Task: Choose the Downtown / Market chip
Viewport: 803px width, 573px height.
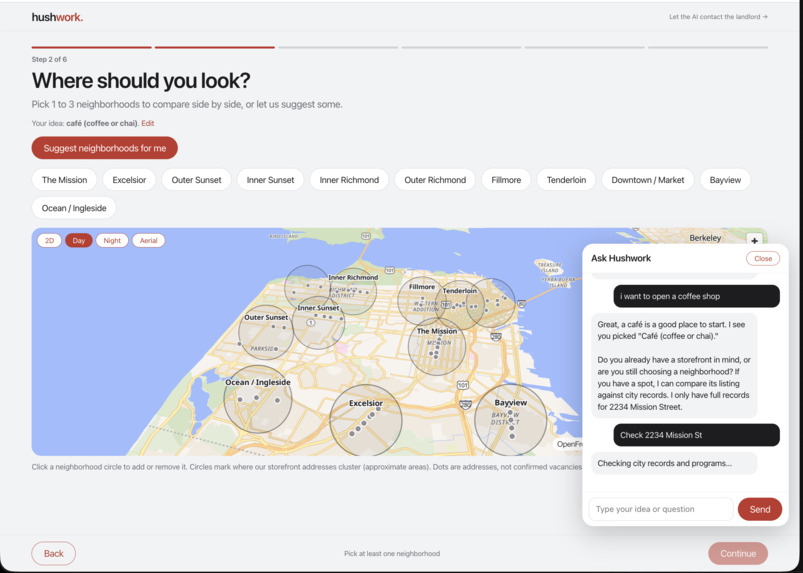Action: 648,180
